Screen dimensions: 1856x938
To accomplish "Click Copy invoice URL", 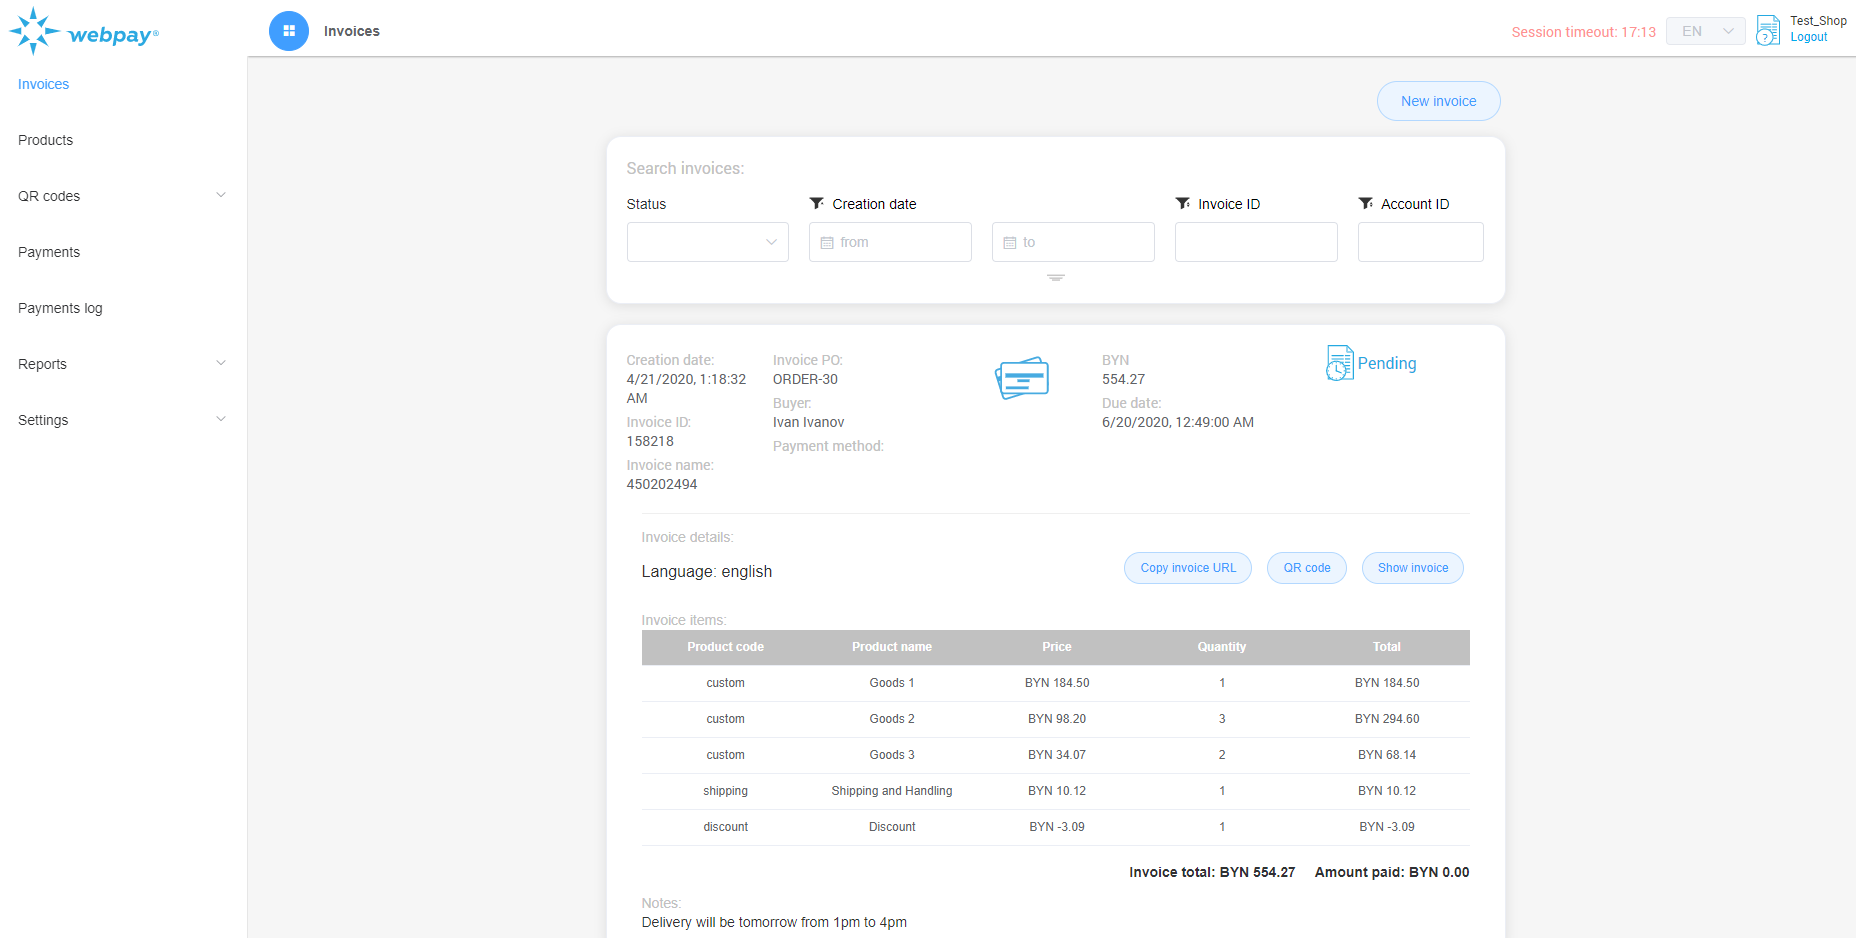I will point(1187,567).
